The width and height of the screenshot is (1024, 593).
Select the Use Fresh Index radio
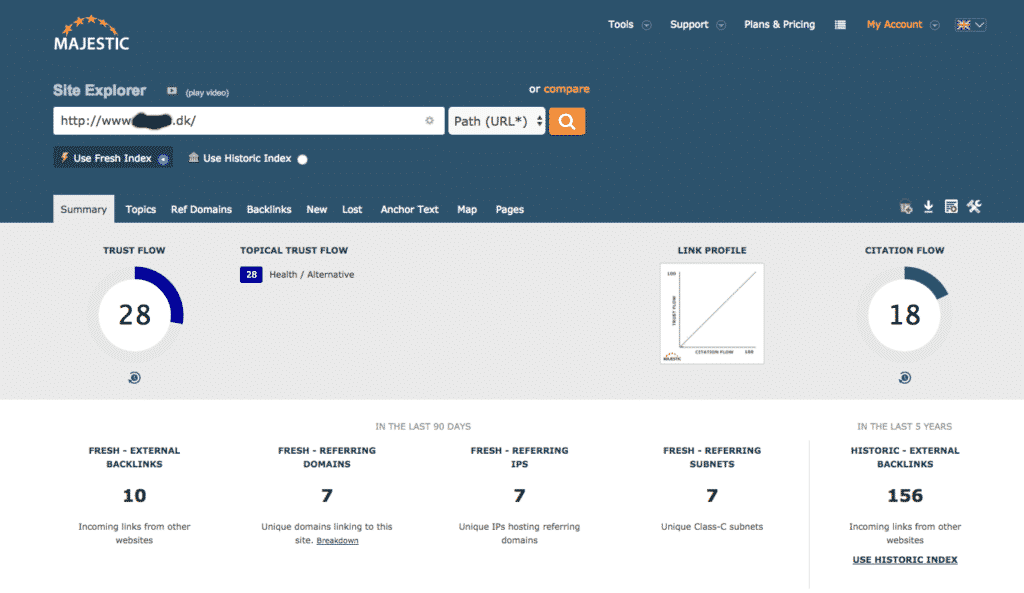pyautogui.click(x=163, y=159)
